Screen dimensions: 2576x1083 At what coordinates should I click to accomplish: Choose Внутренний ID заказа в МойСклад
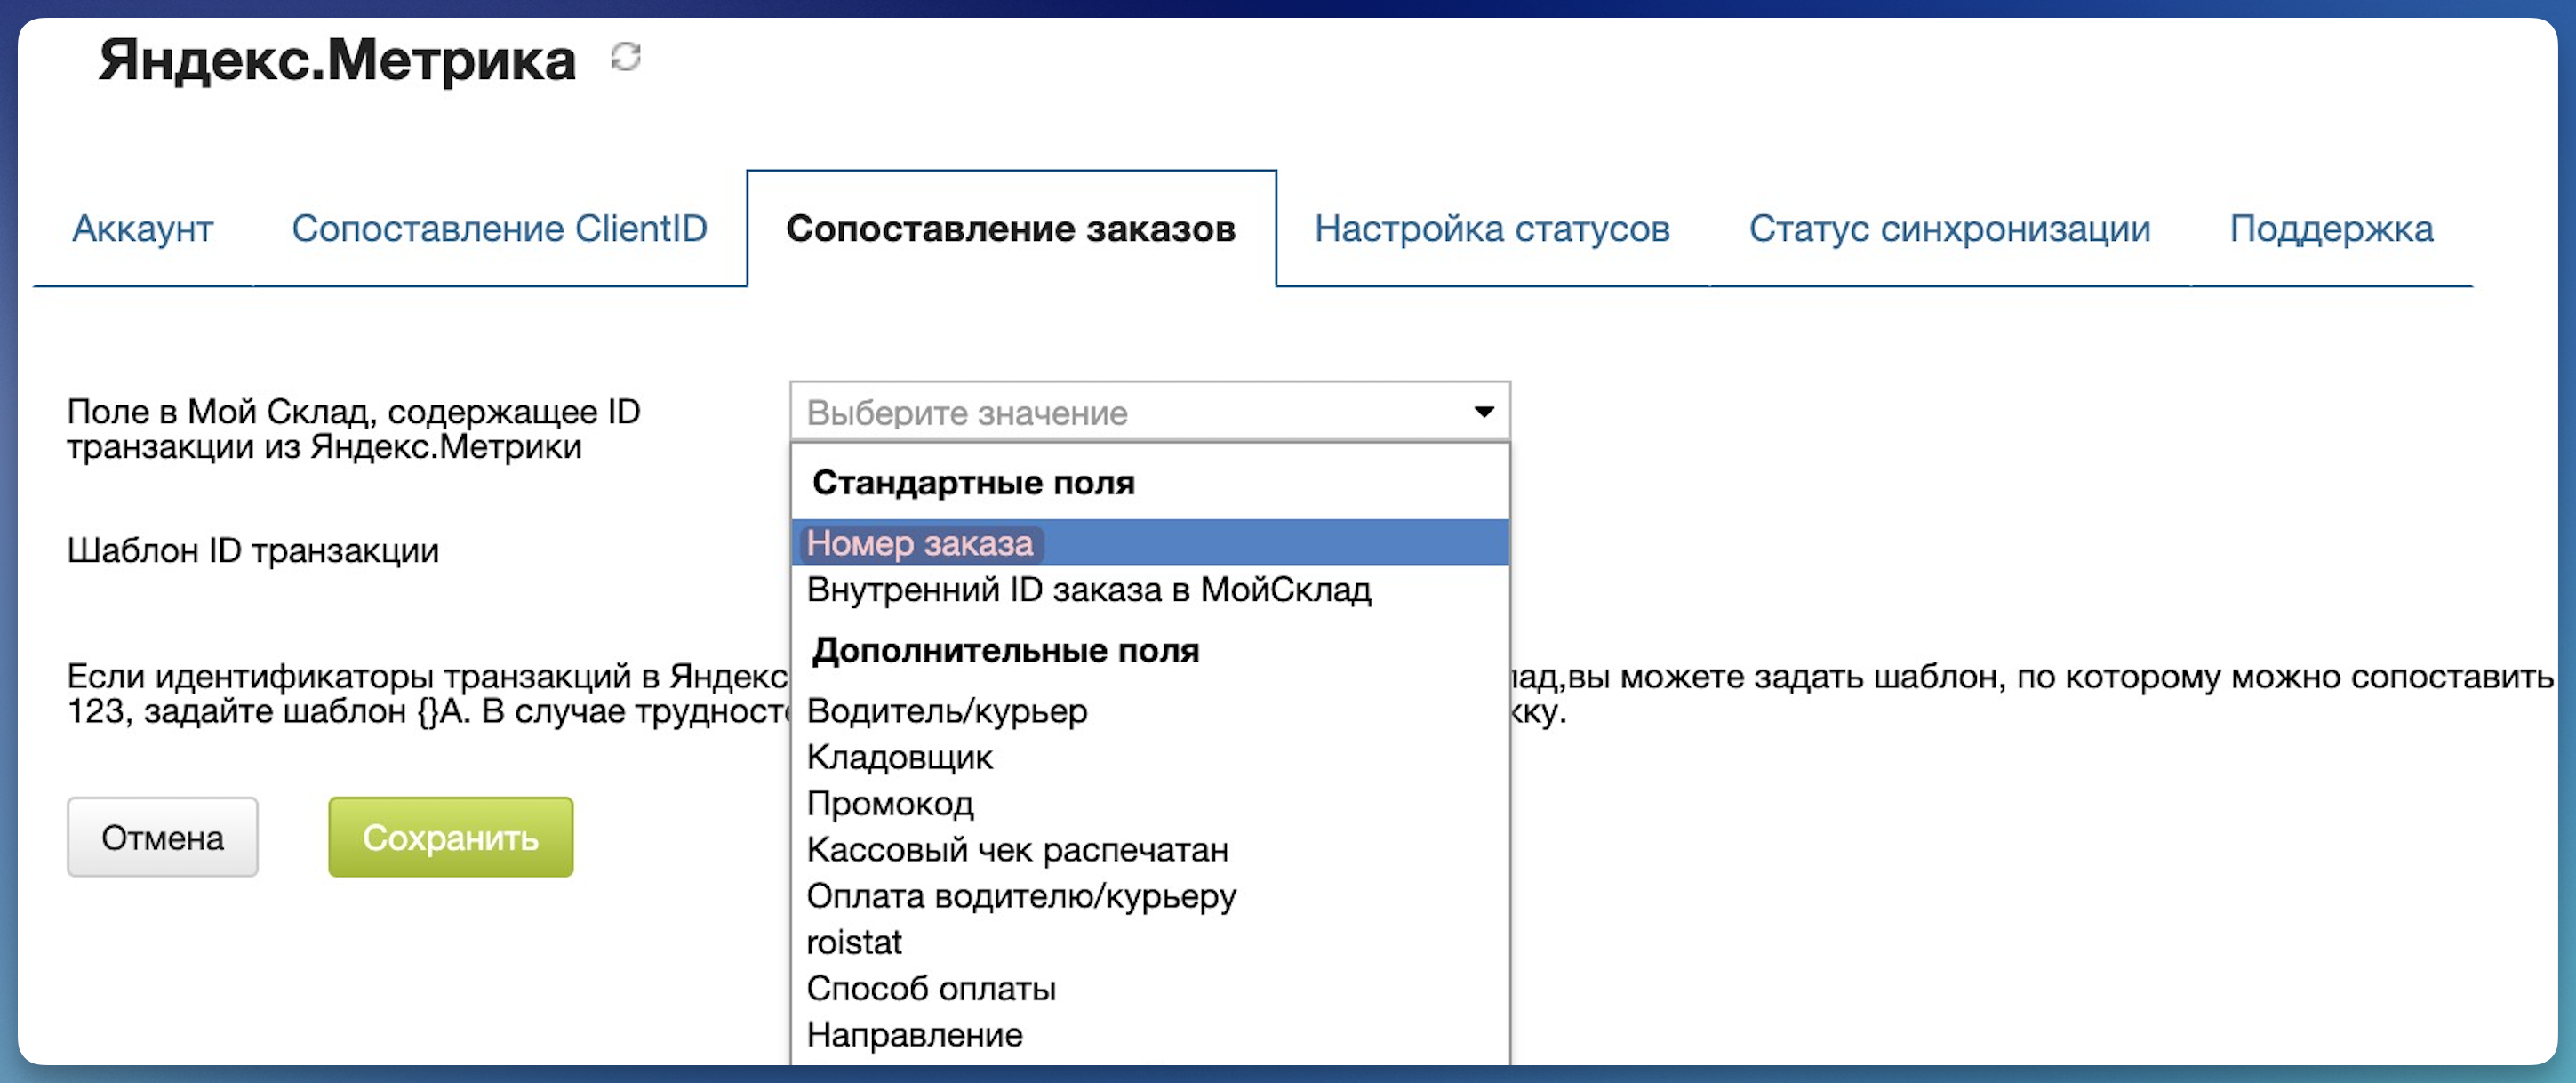pyautogui.click(x=1150, y=590)
